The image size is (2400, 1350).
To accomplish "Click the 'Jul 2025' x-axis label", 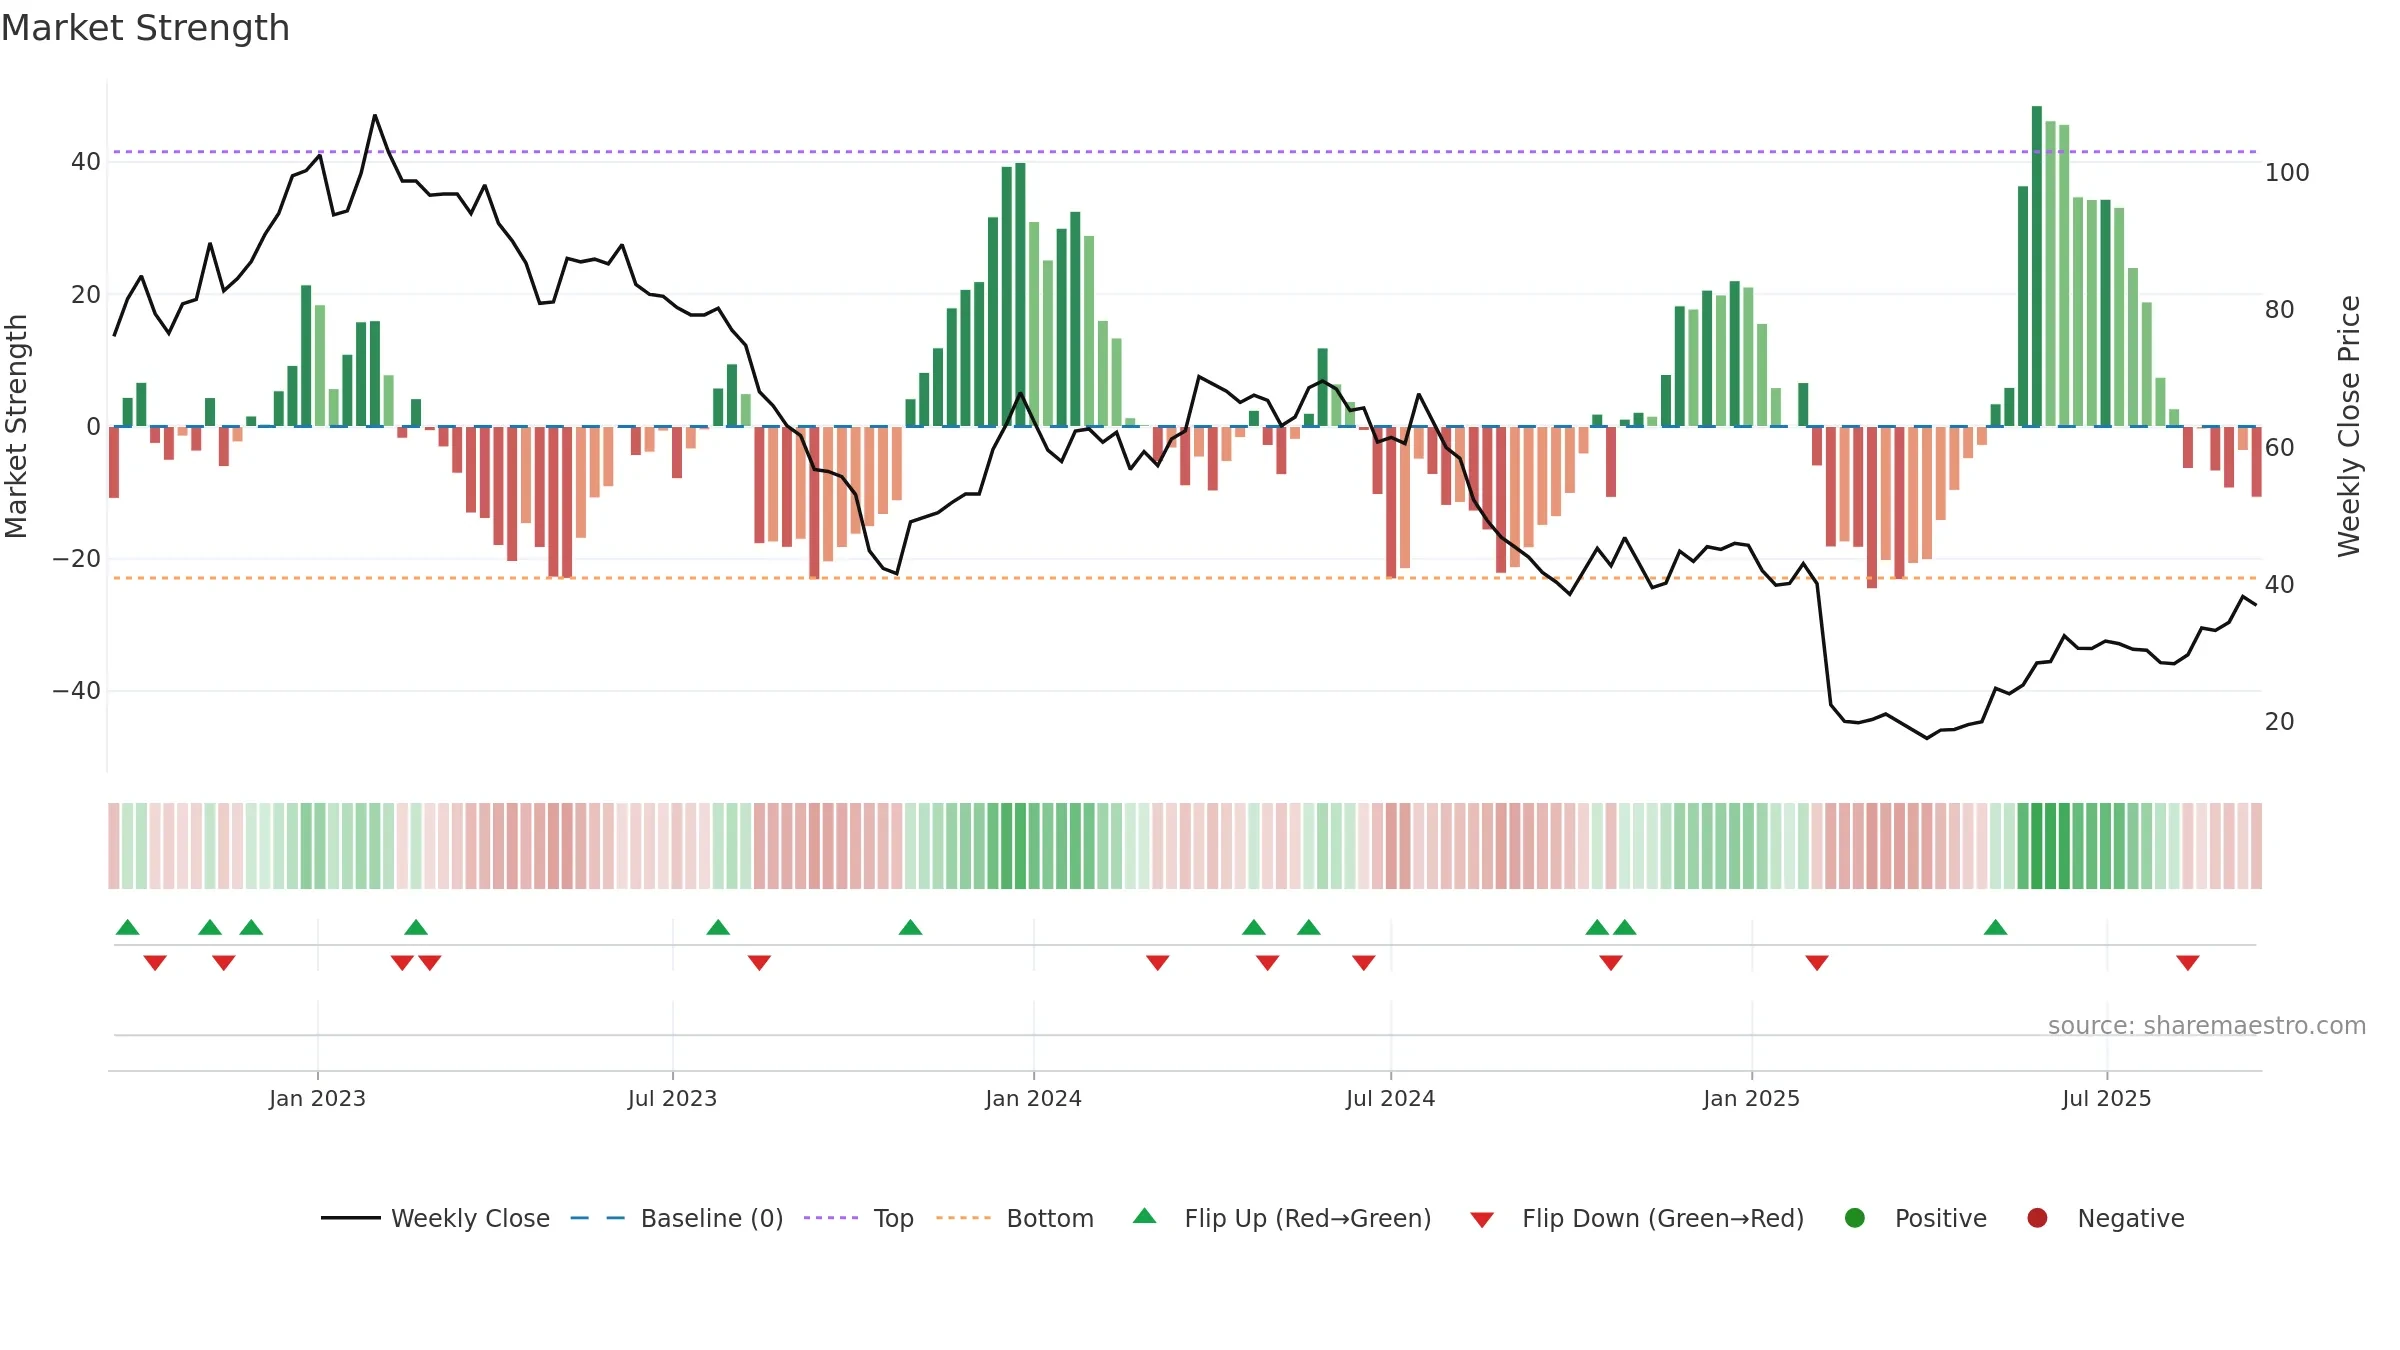I will [2106, 1098].
